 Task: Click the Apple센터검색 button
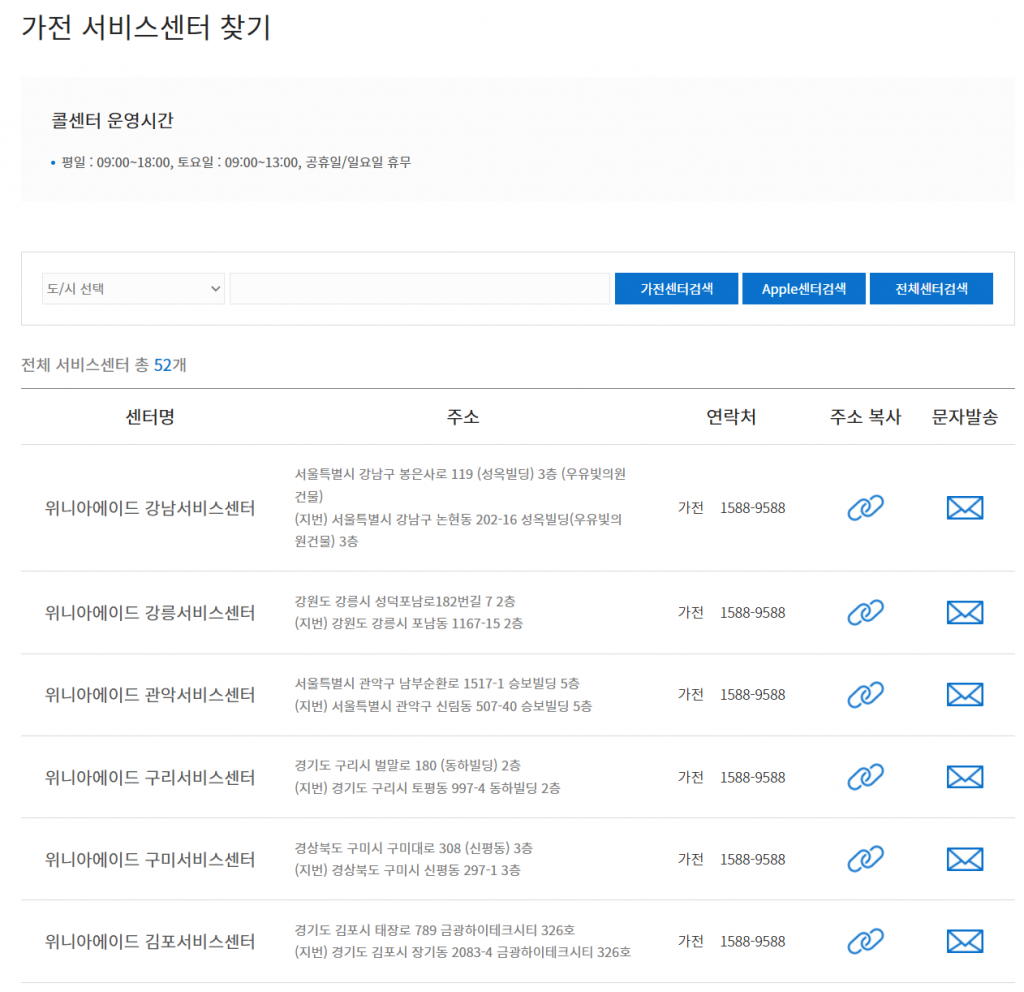[x=803, y=288]
